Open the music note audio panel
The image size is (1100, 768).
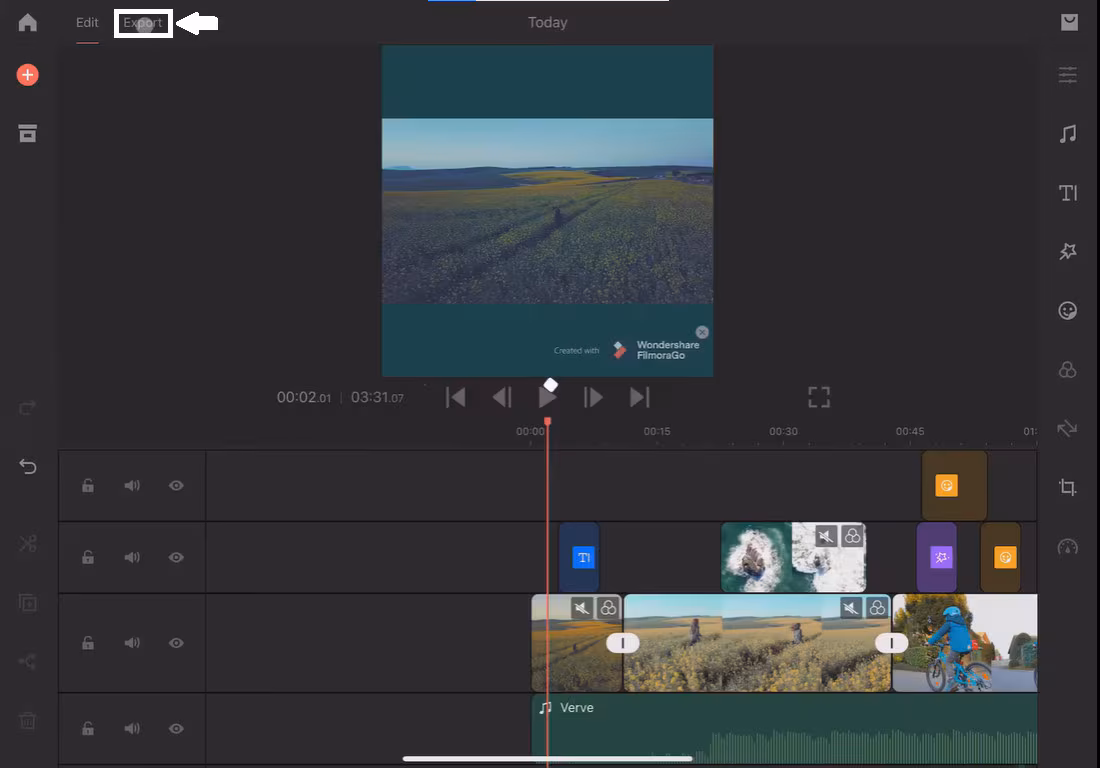(x=1068, y=133)
